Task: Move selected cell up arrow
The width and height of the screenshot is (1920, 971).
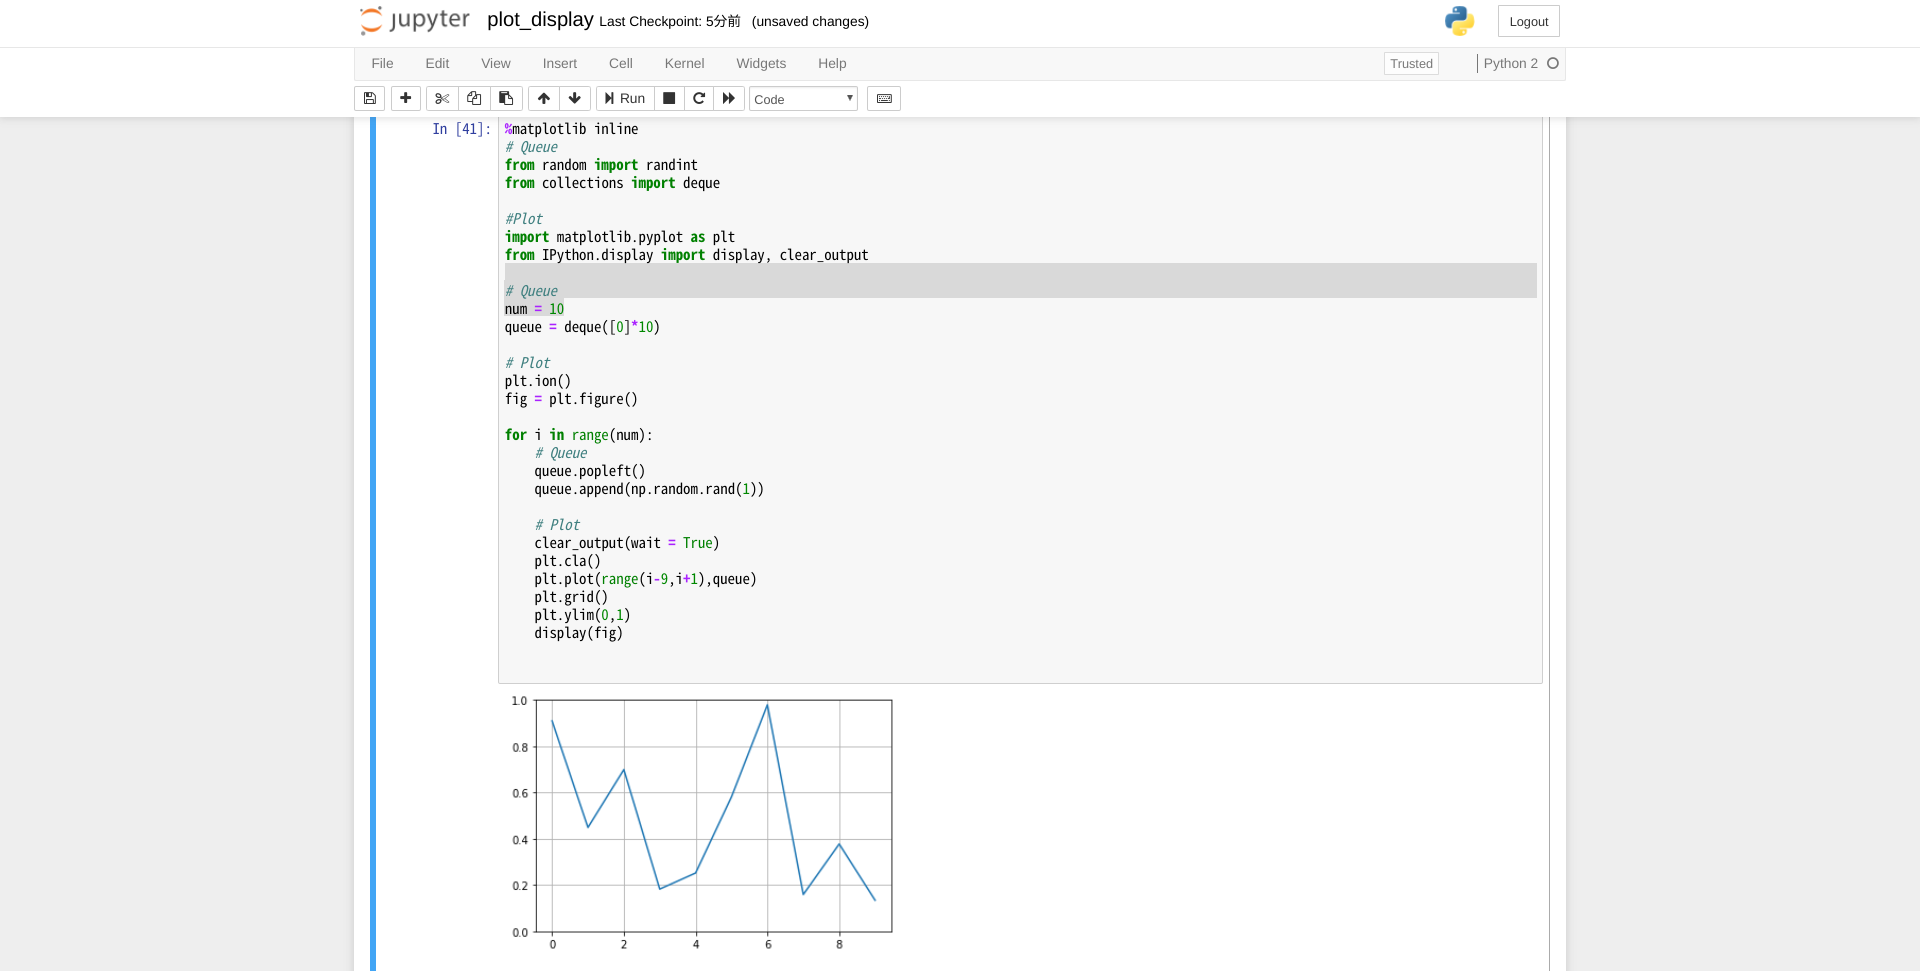Action: tap(544, 98)
